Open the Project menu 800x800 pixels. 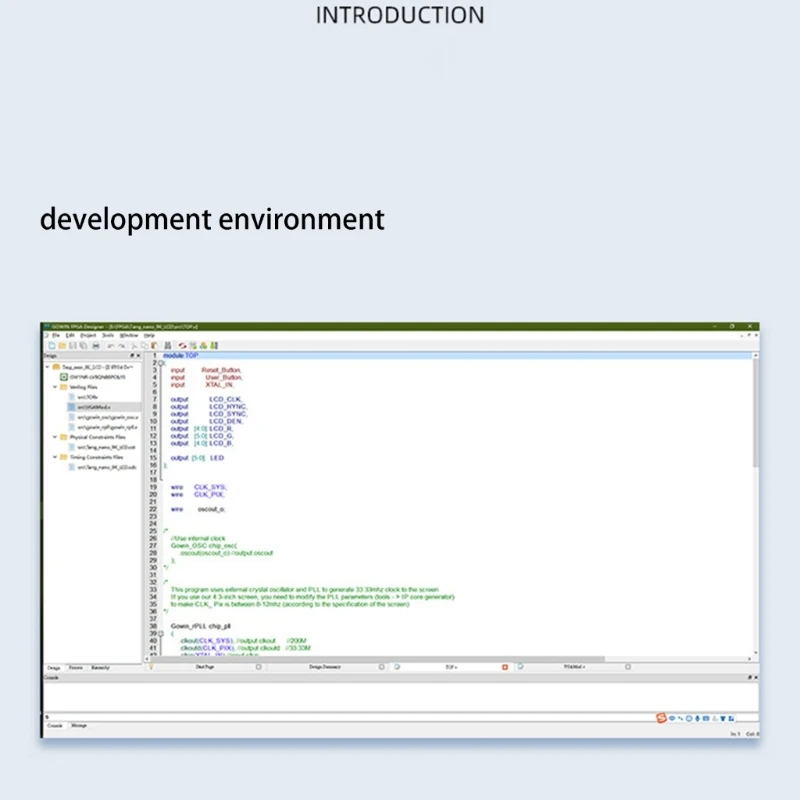pos(88,335)
